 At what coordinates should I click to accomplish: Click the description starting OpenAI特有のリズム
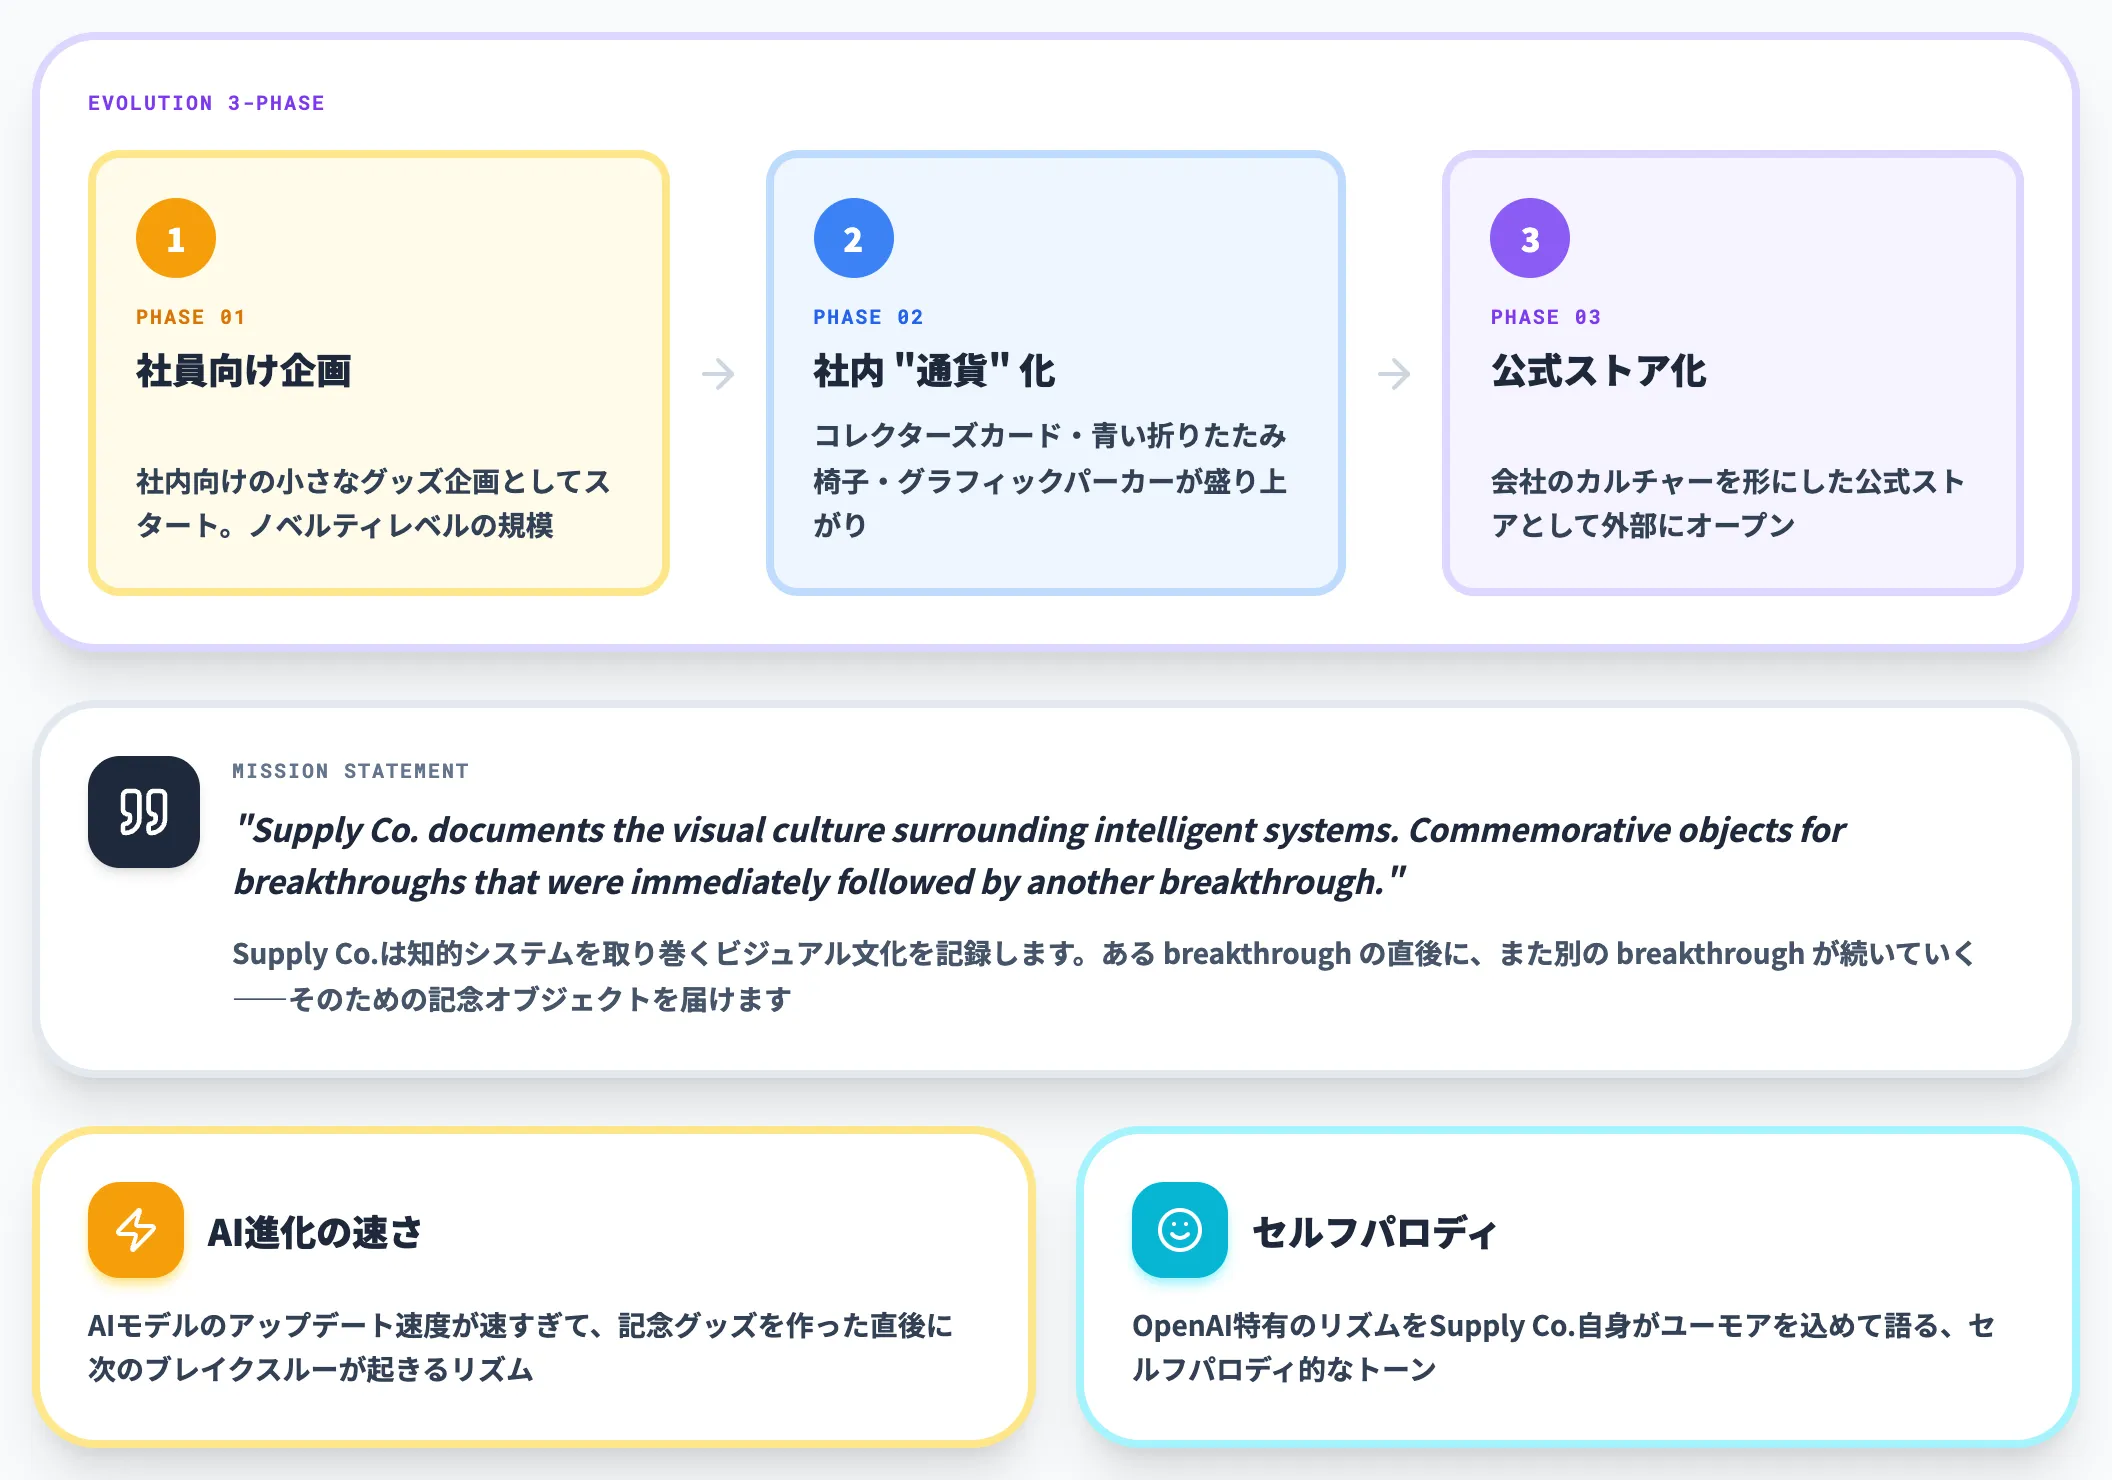tap(1564, 1347)
